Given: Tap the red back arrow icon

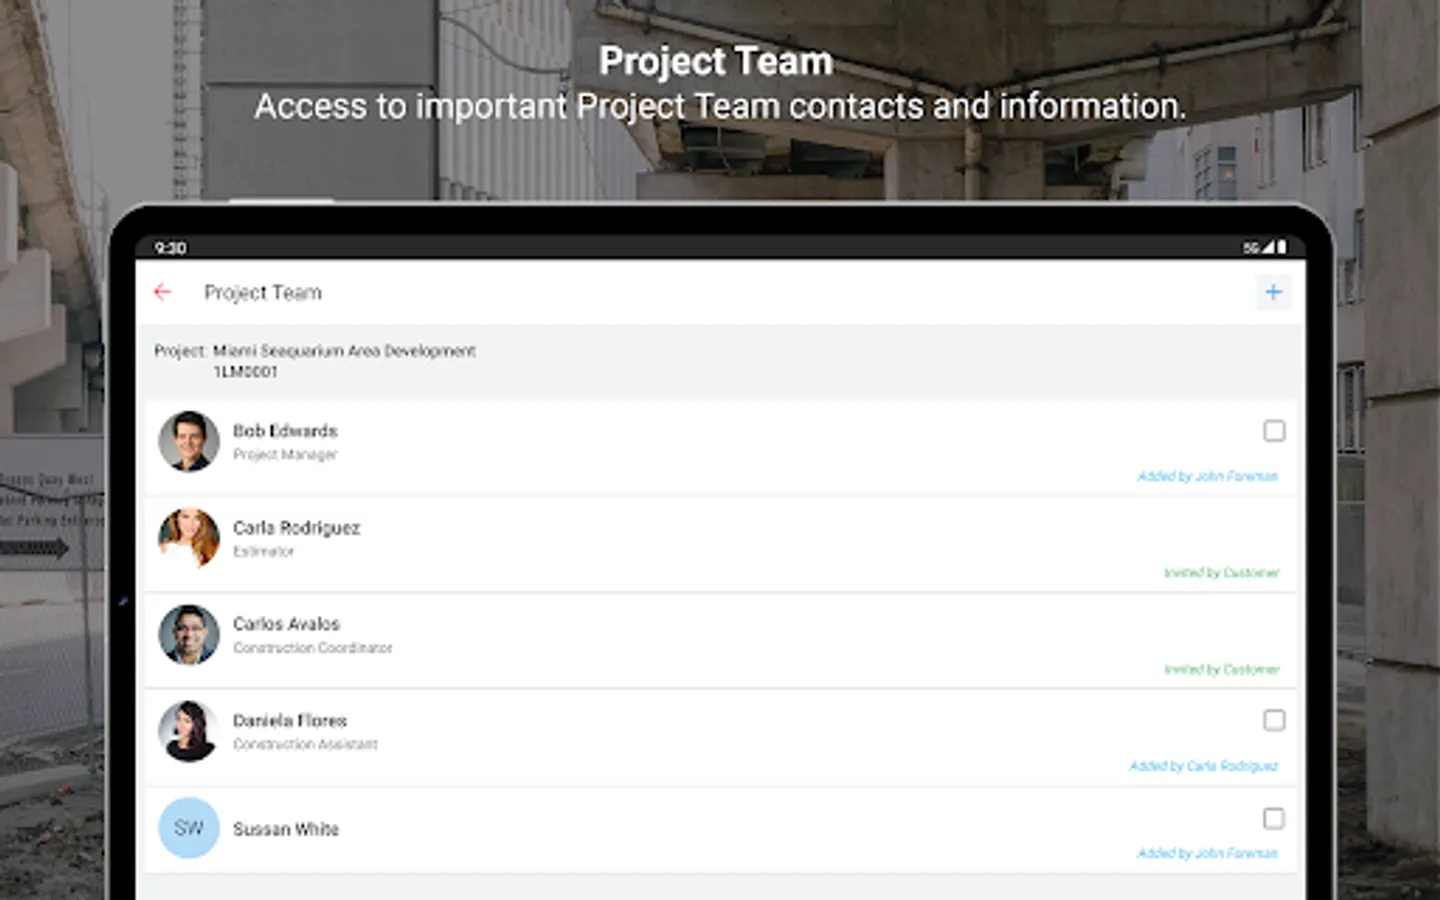Looking at the screenshot, I should (x=163, y=292).
